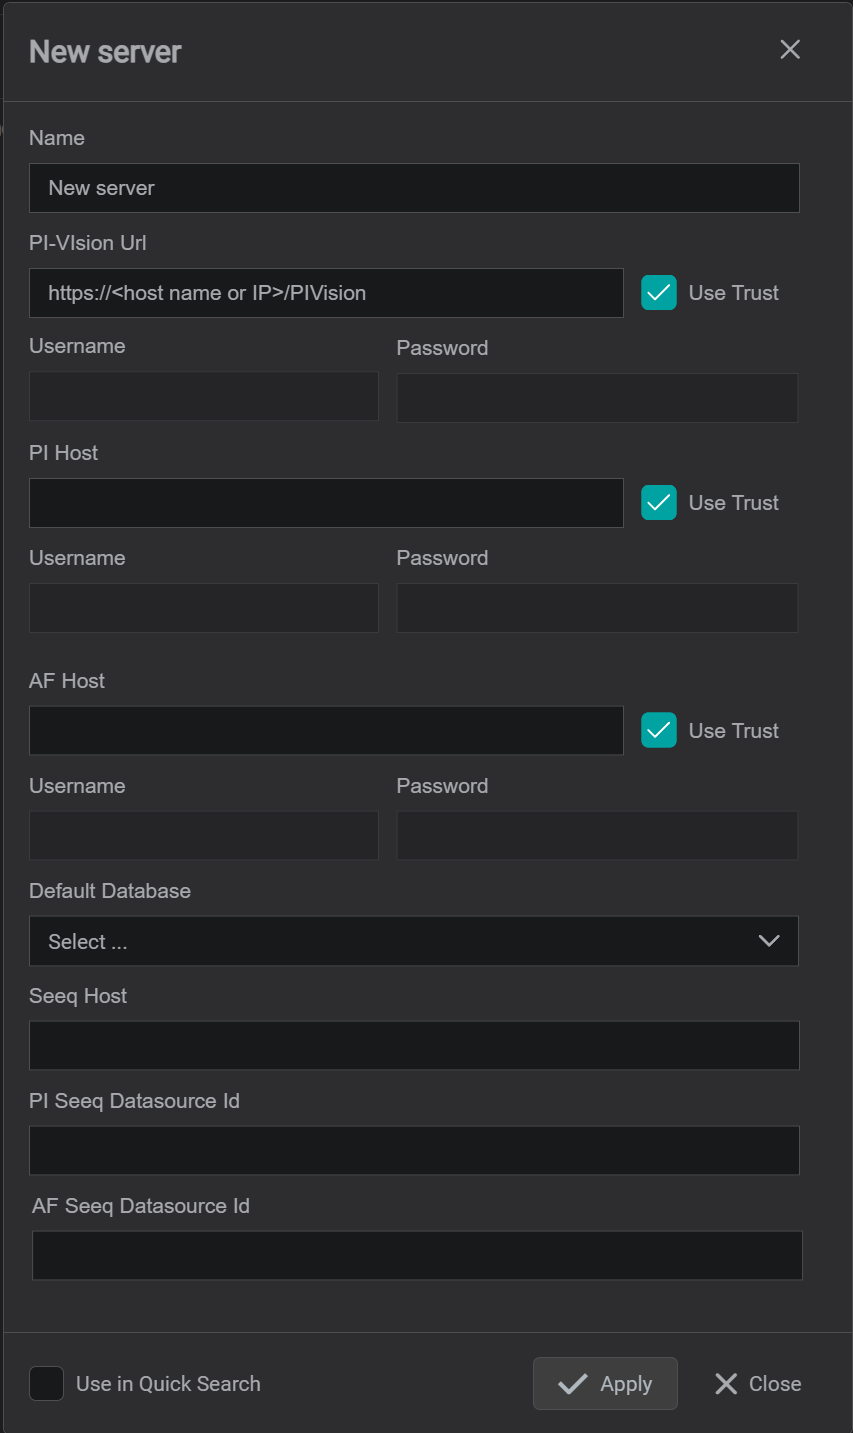Click the PI Seeq Datasource Id field
This screenshot has height=1433, width=853.
[x=414, y=1150]
